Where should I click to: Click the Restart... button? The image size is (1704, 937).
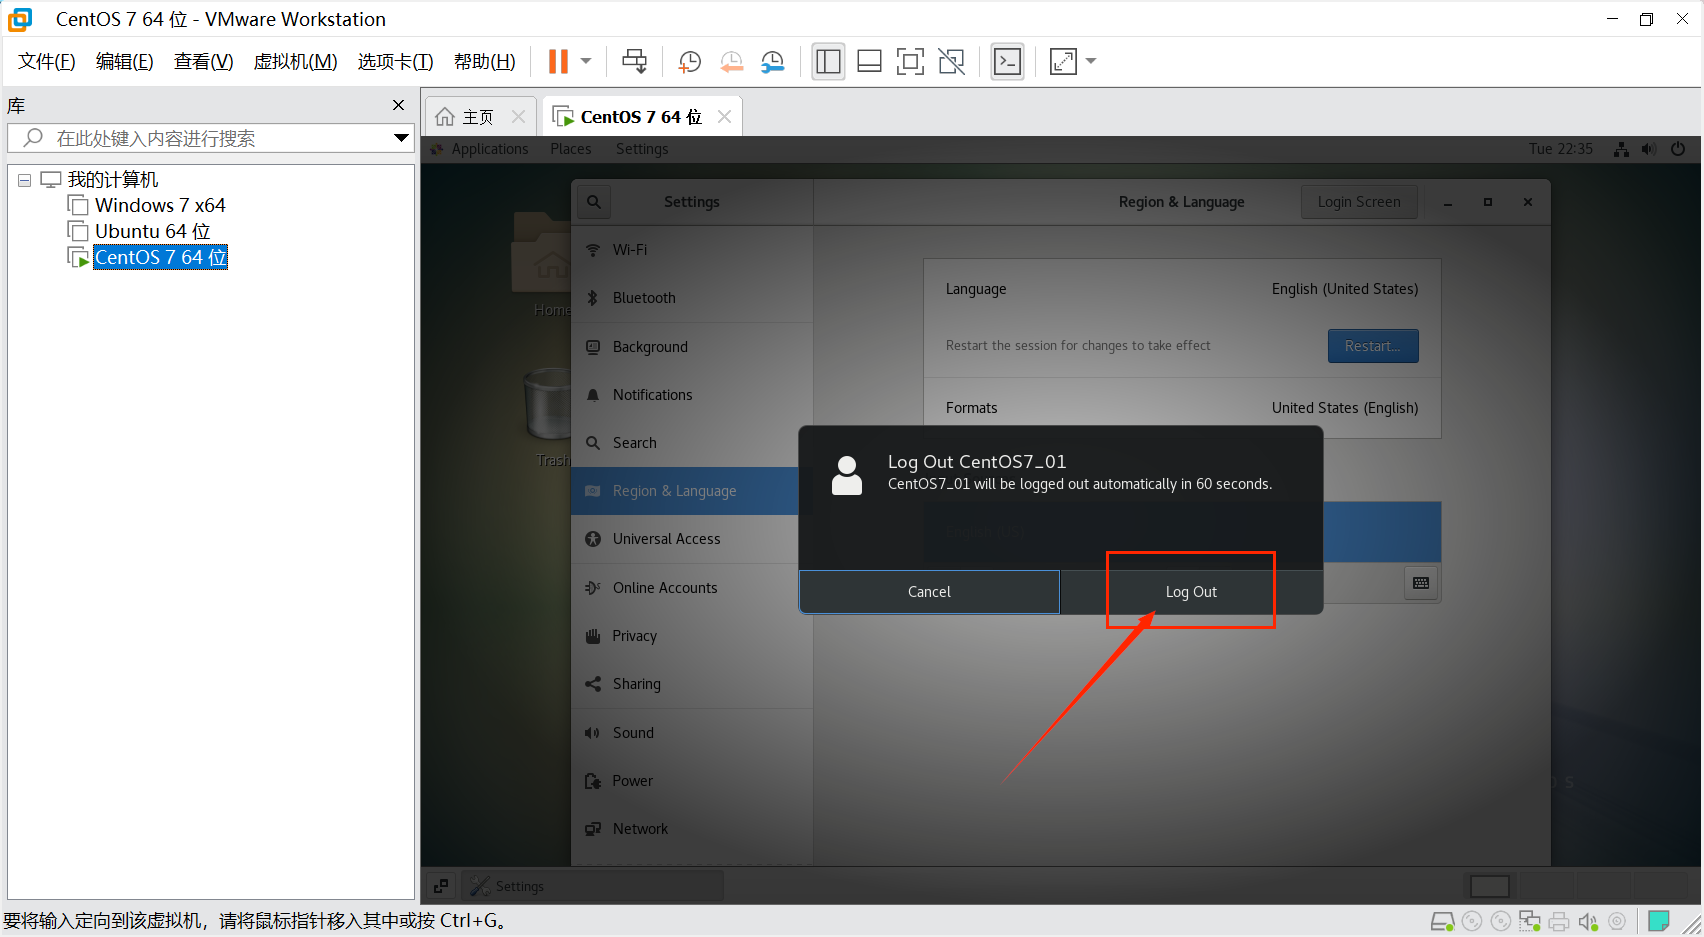(1373, 346)
